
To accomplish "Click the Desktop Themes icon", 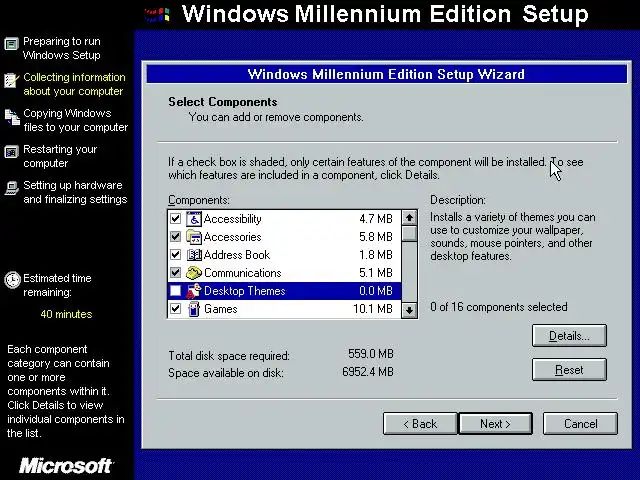I will pos(194,291).
